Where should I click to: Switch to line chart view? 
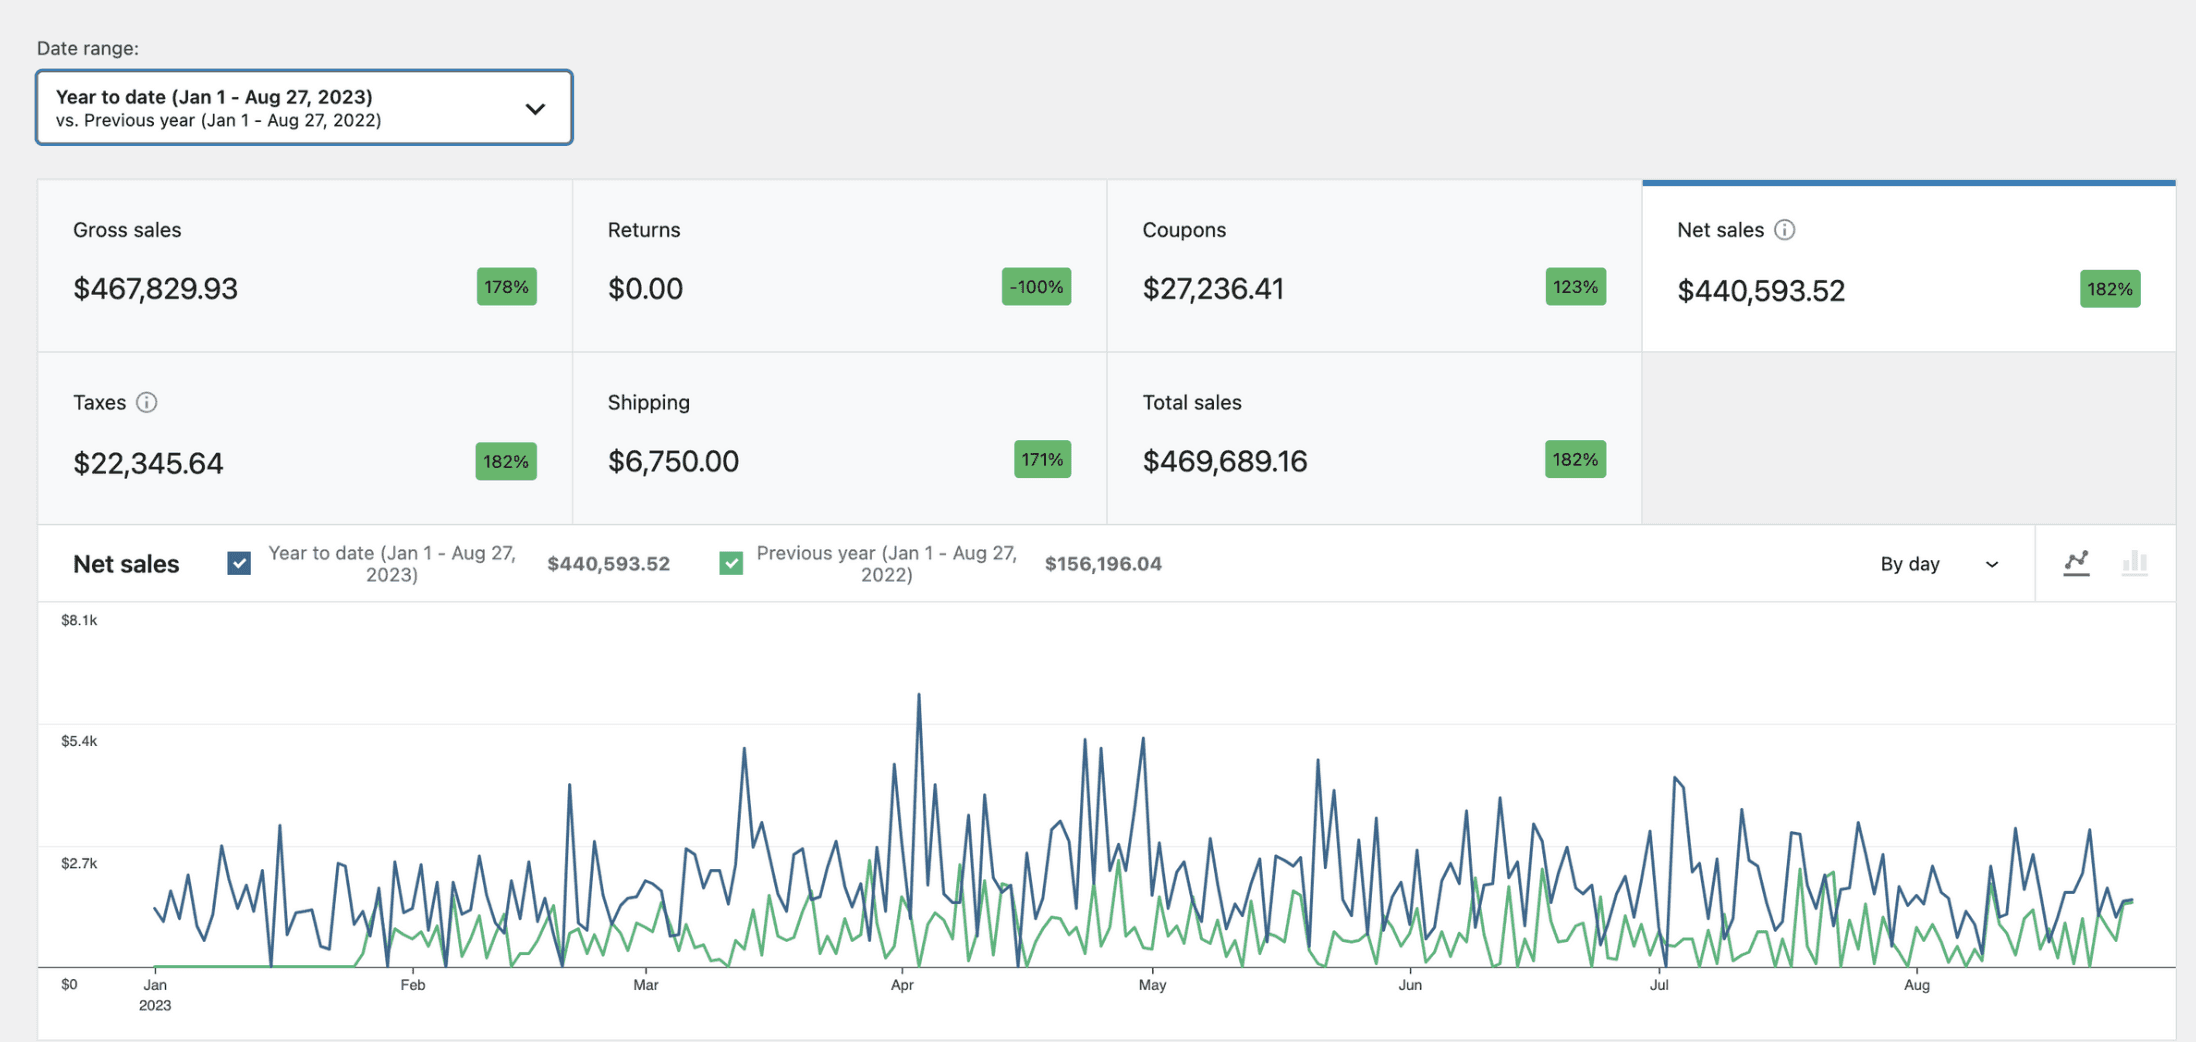[x=2077, y=563]
